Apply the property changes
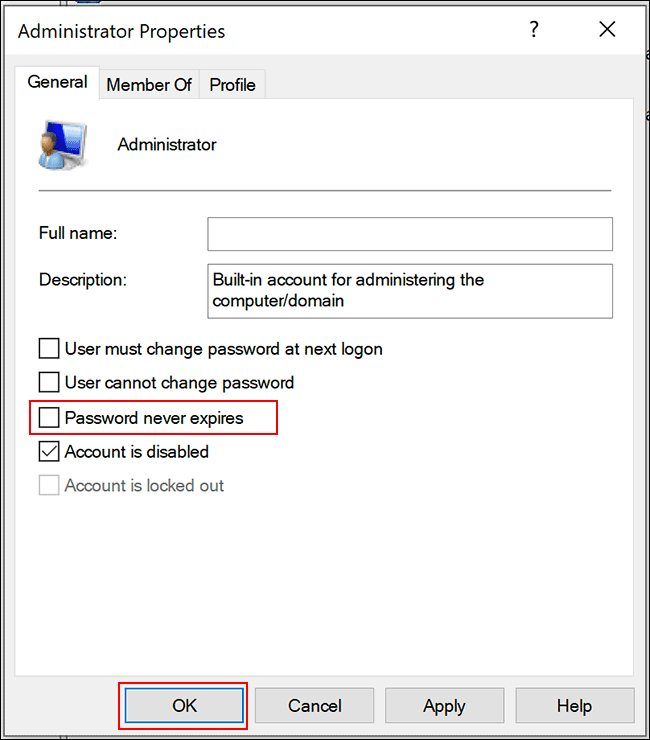This screenshot has width=650, height=740. (444, 705)
